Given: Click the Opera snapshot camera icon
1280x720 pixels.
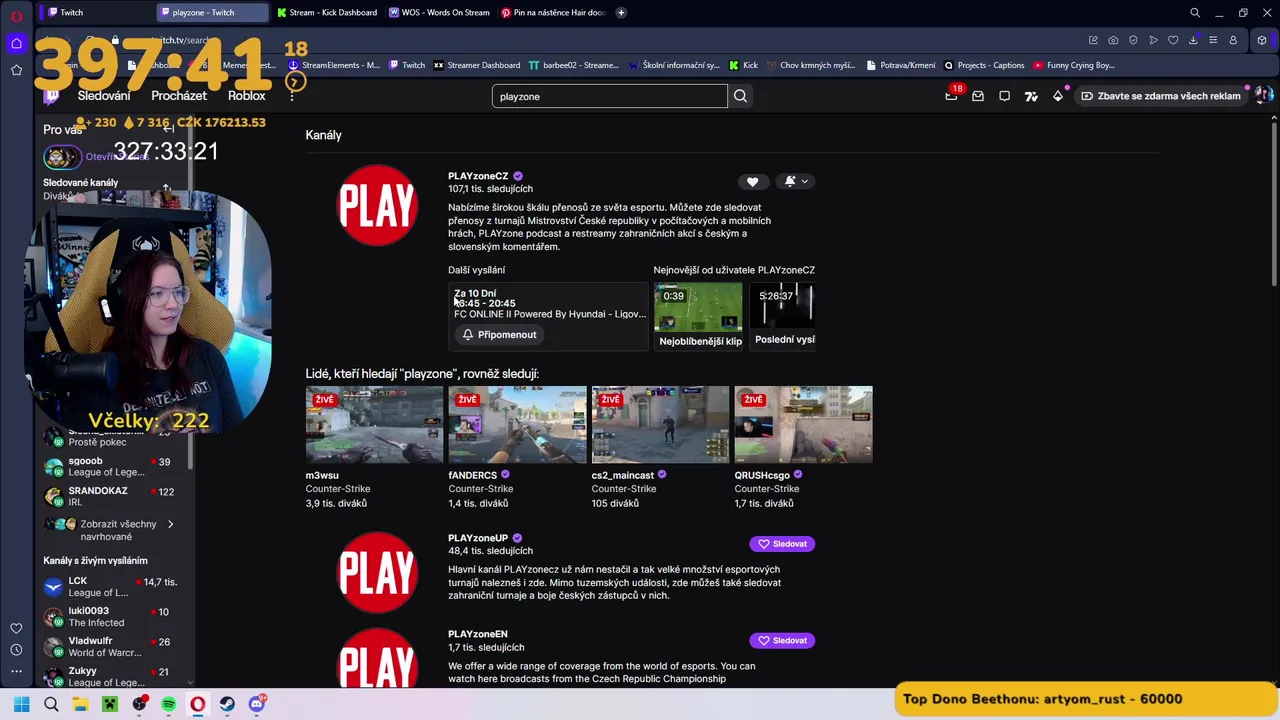Looking at the screenshot, I should 1113,40.
